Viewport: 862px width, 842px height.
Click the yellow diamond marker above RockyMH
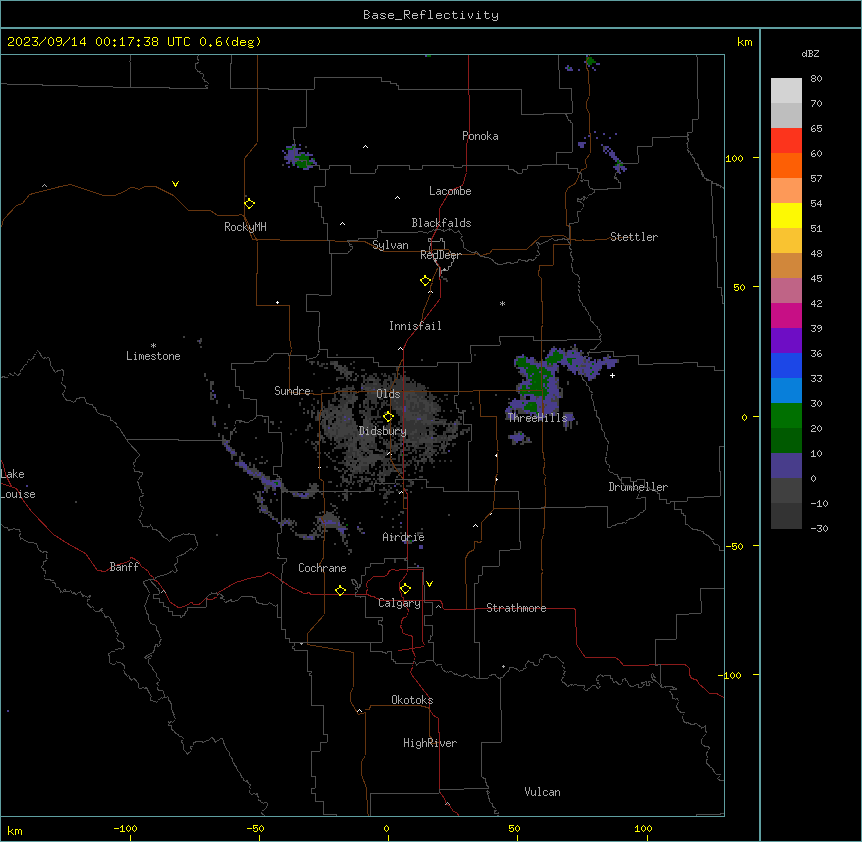click(x=250, y=204)
